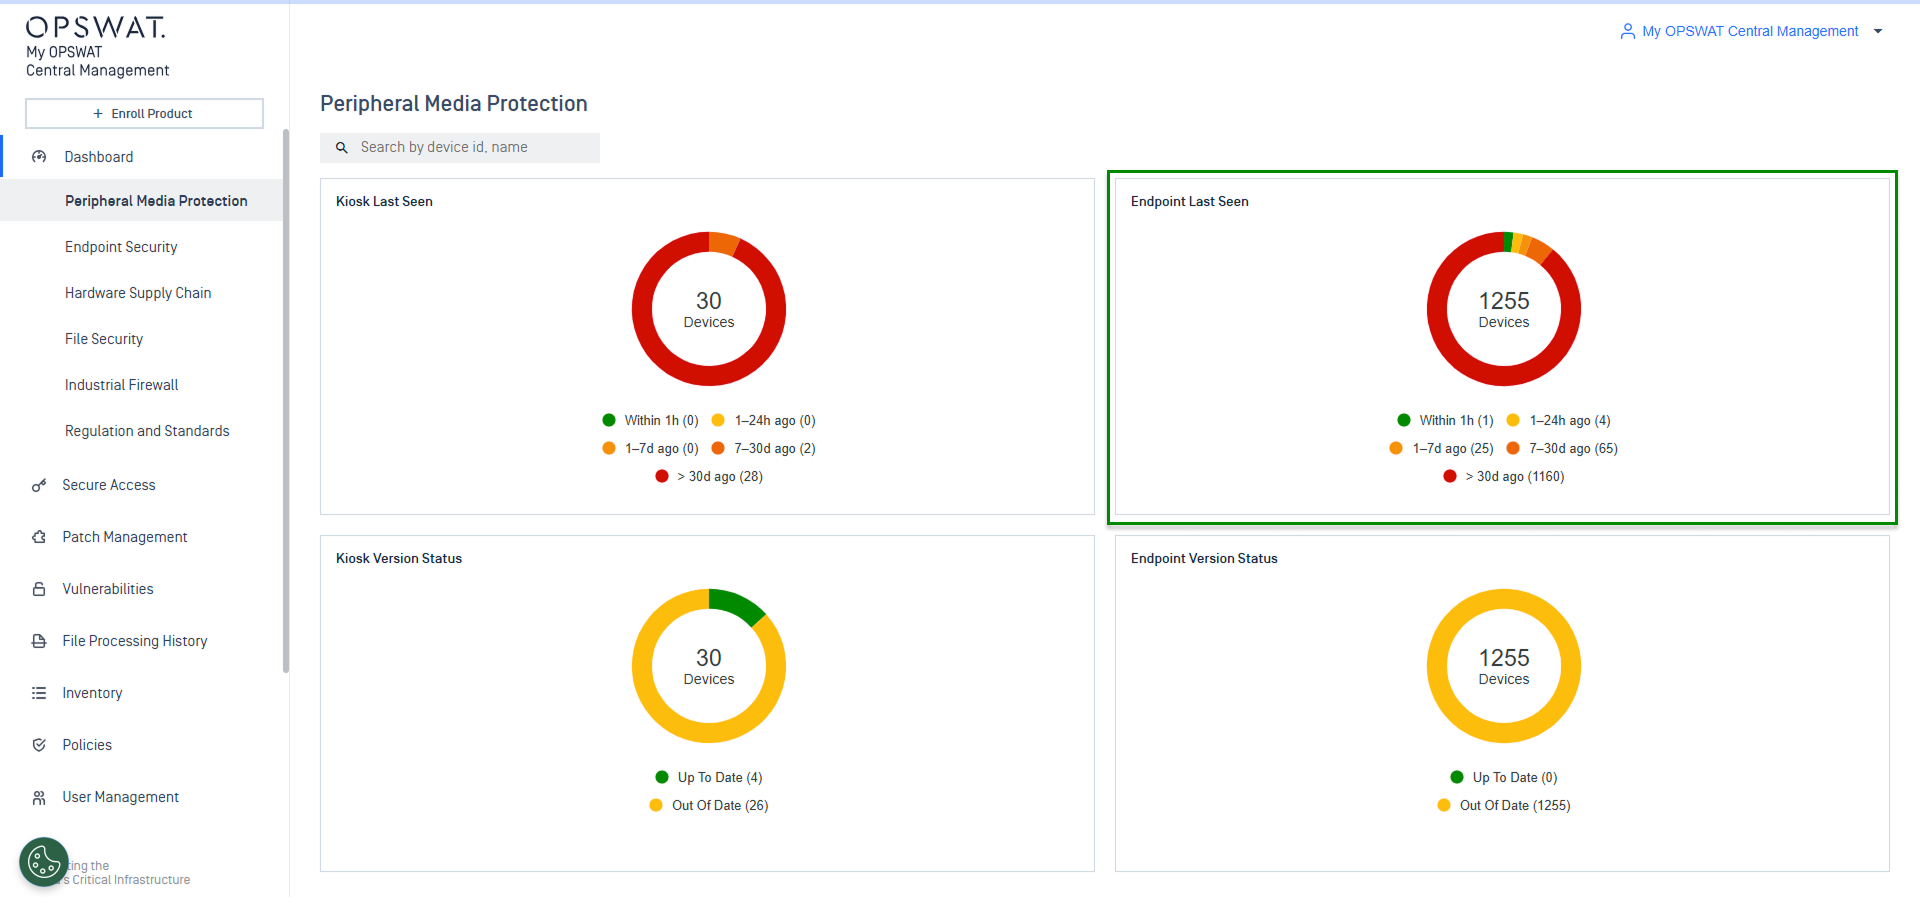Click the Enroll Product button

[x=144, y=114]
